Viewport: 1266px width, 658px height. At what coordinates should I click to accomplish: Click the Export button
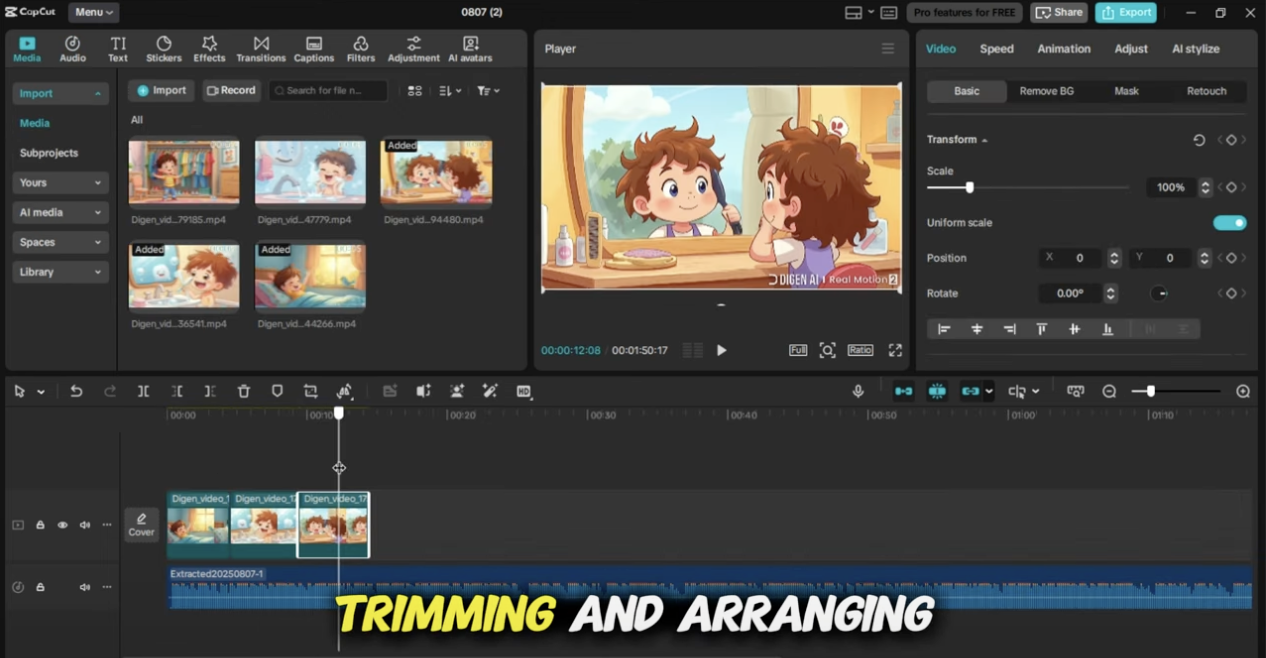click(1125, 12)
